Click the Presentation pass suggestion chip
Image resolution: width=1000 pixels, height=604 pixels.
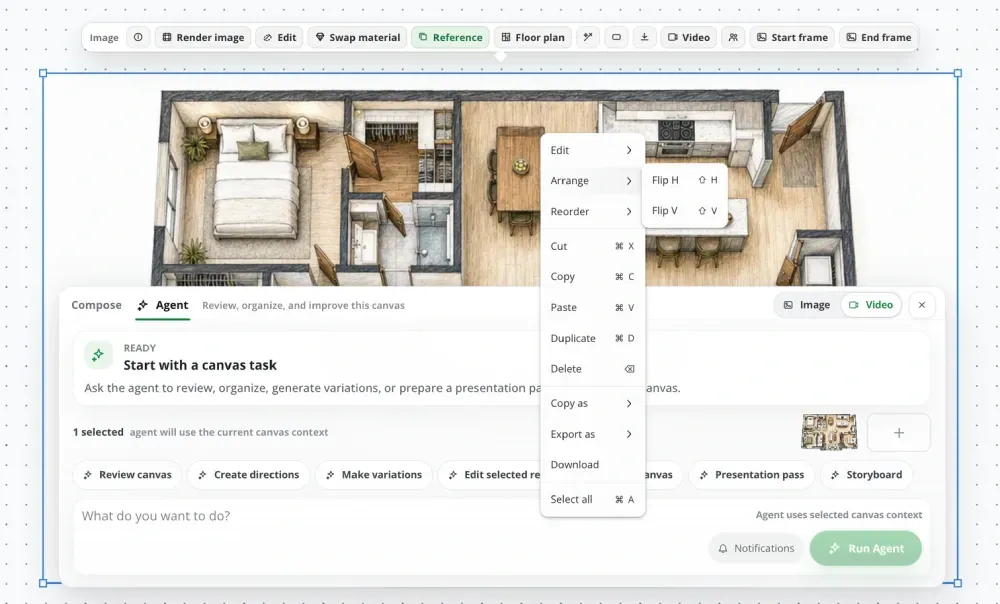click(x=751, y=475)
